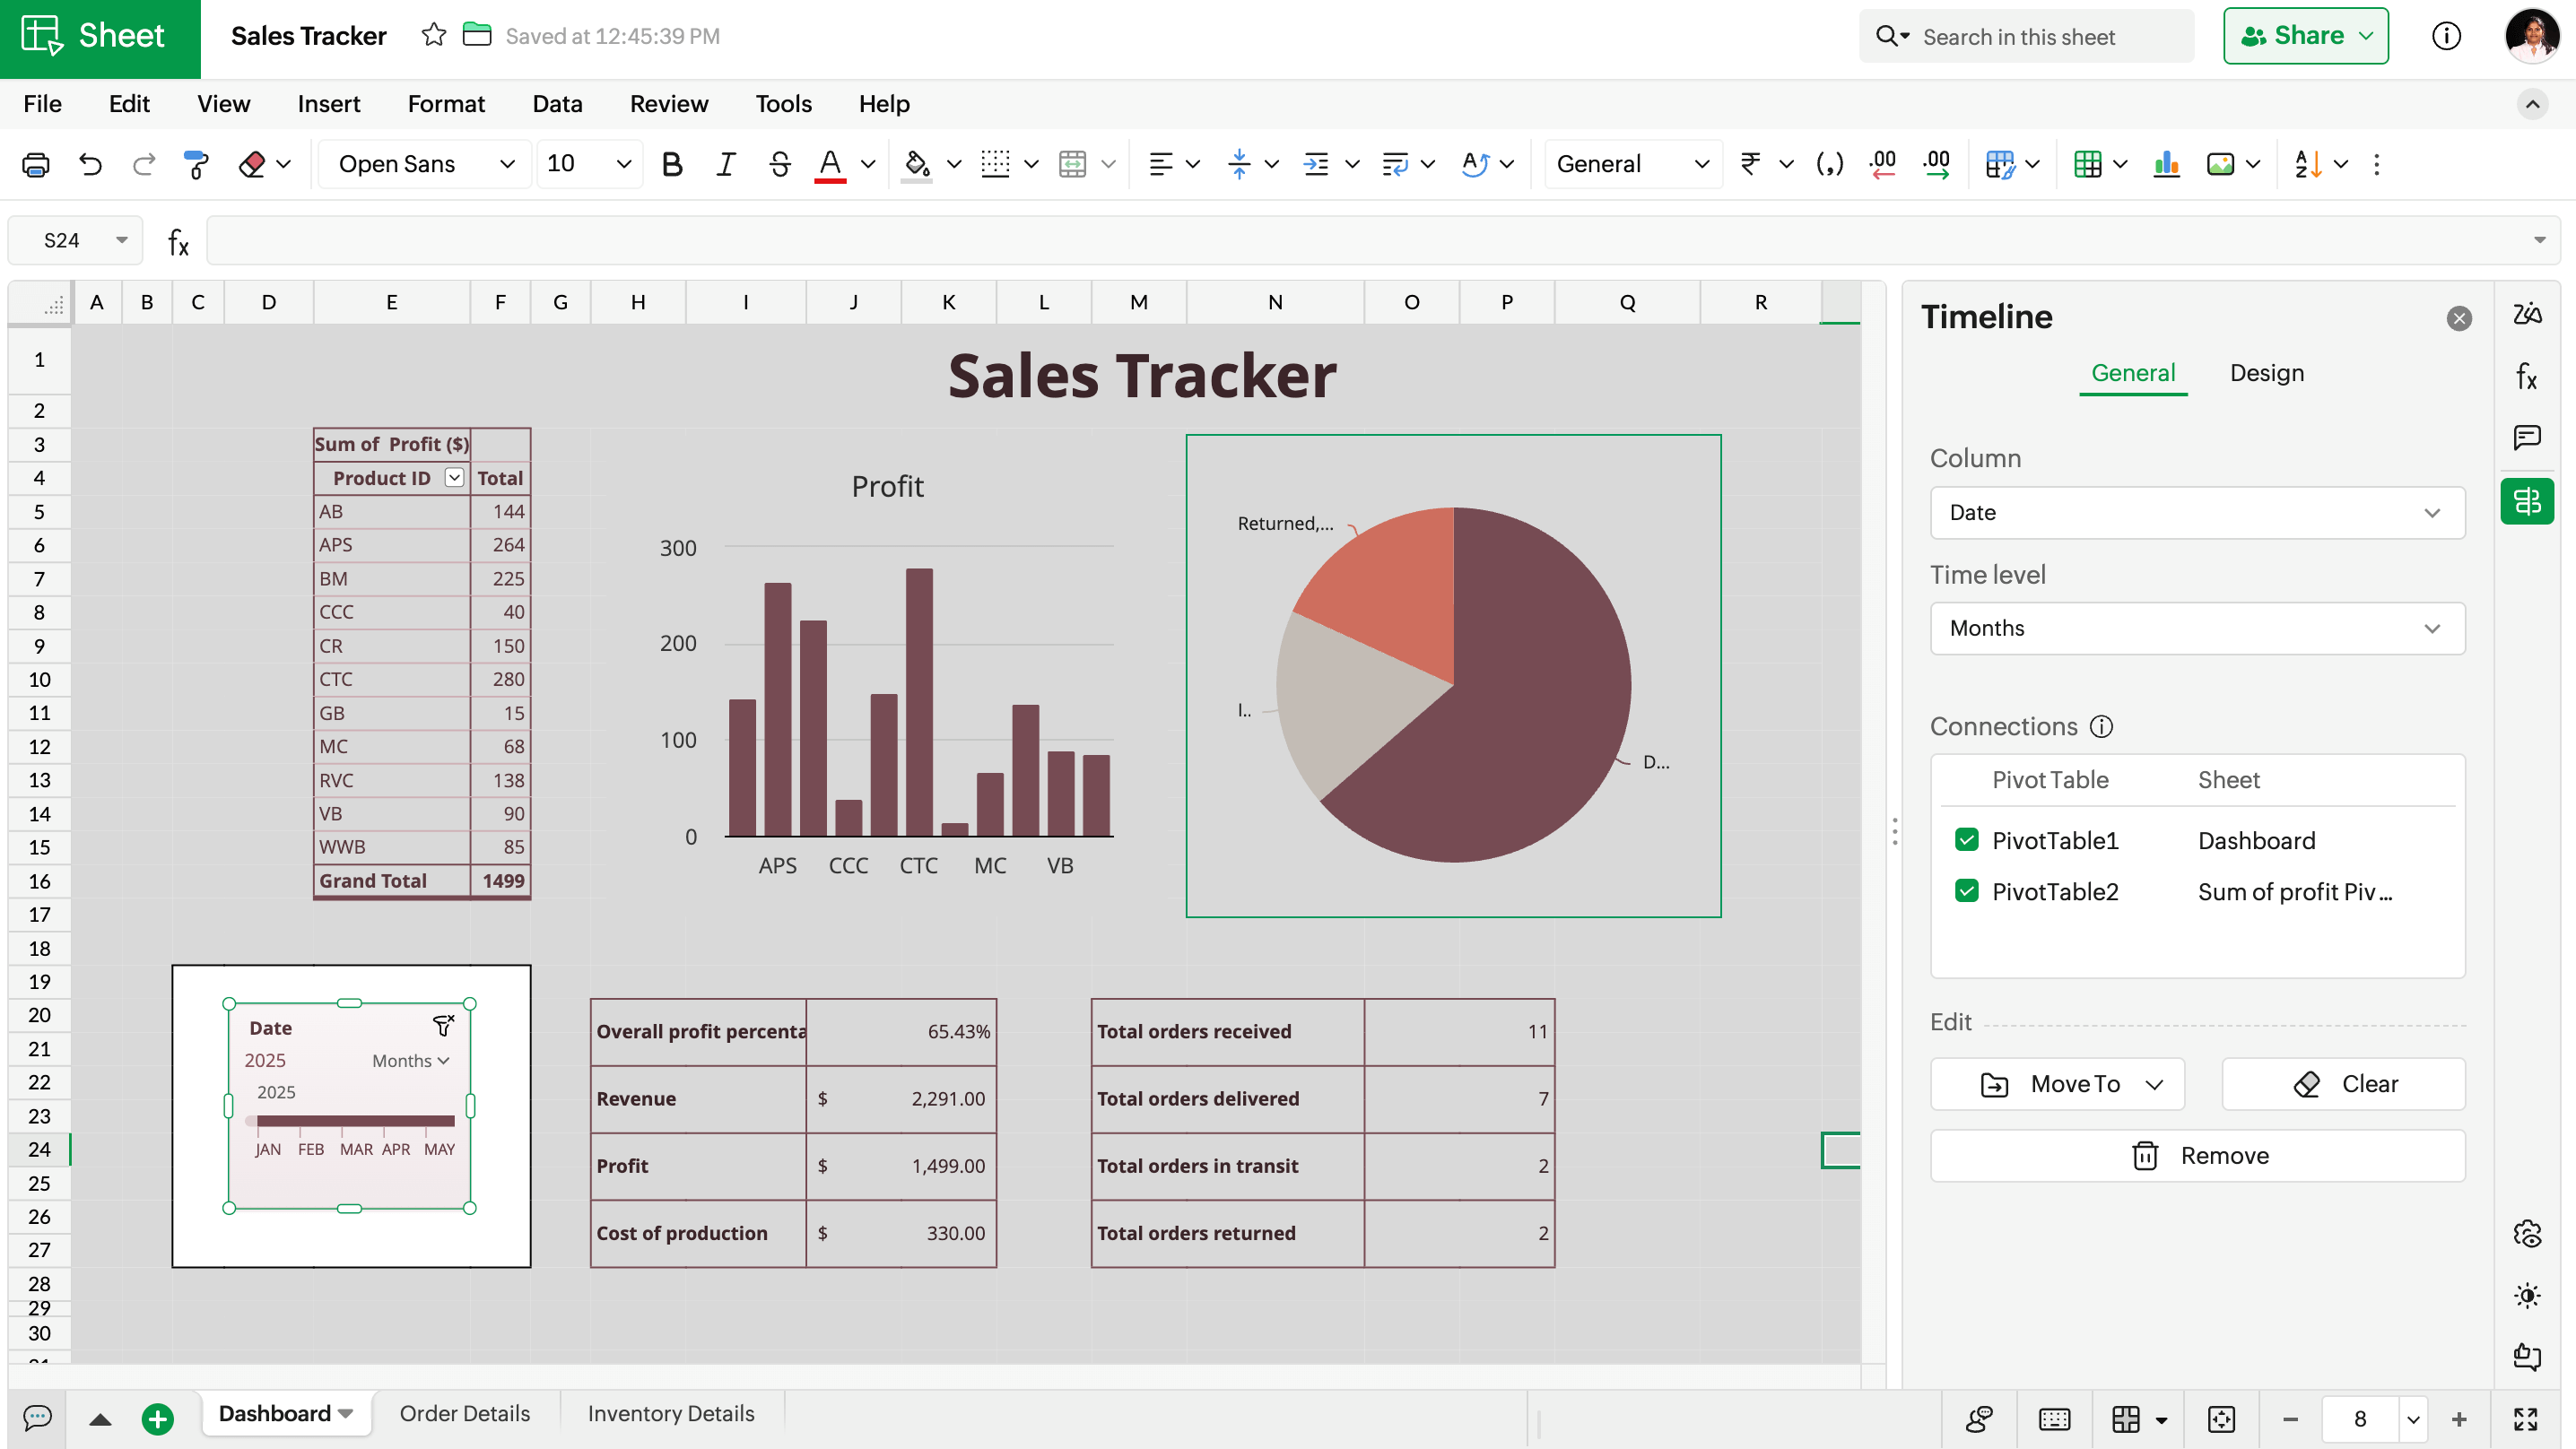
Task: Open the comments sidebar icon
Action: pyautogui.click(x=2527, y=437)
